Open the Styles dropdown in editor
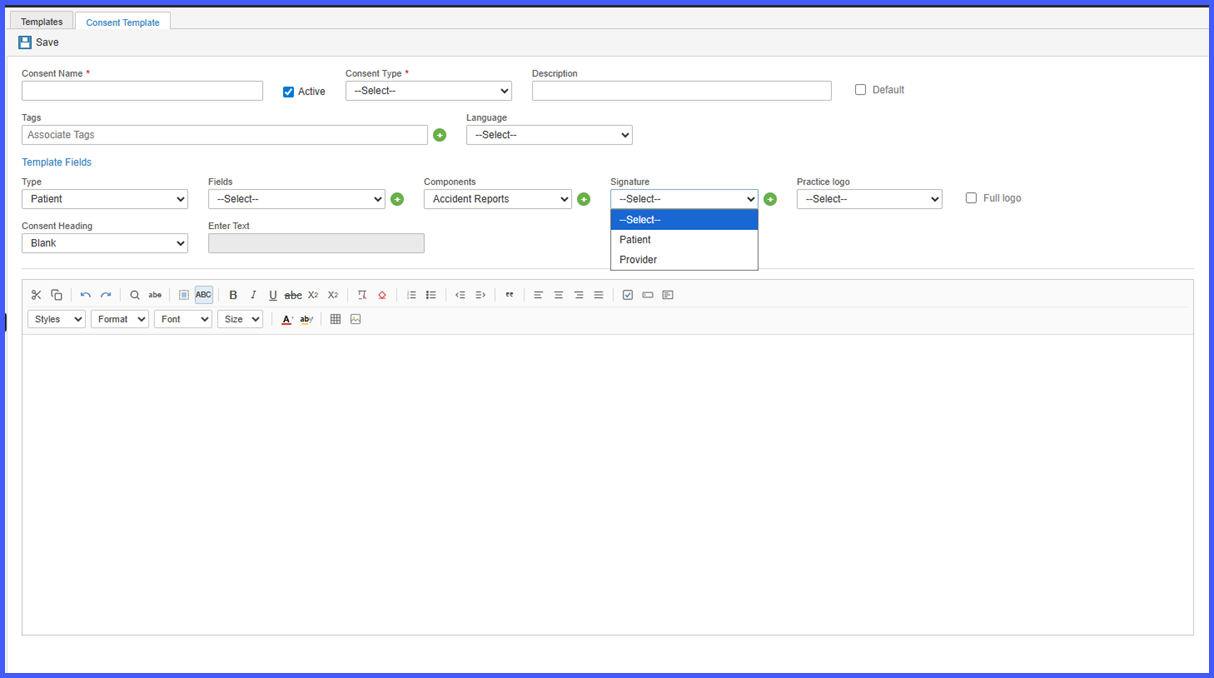1214x678 pixels. pos(56,319)
